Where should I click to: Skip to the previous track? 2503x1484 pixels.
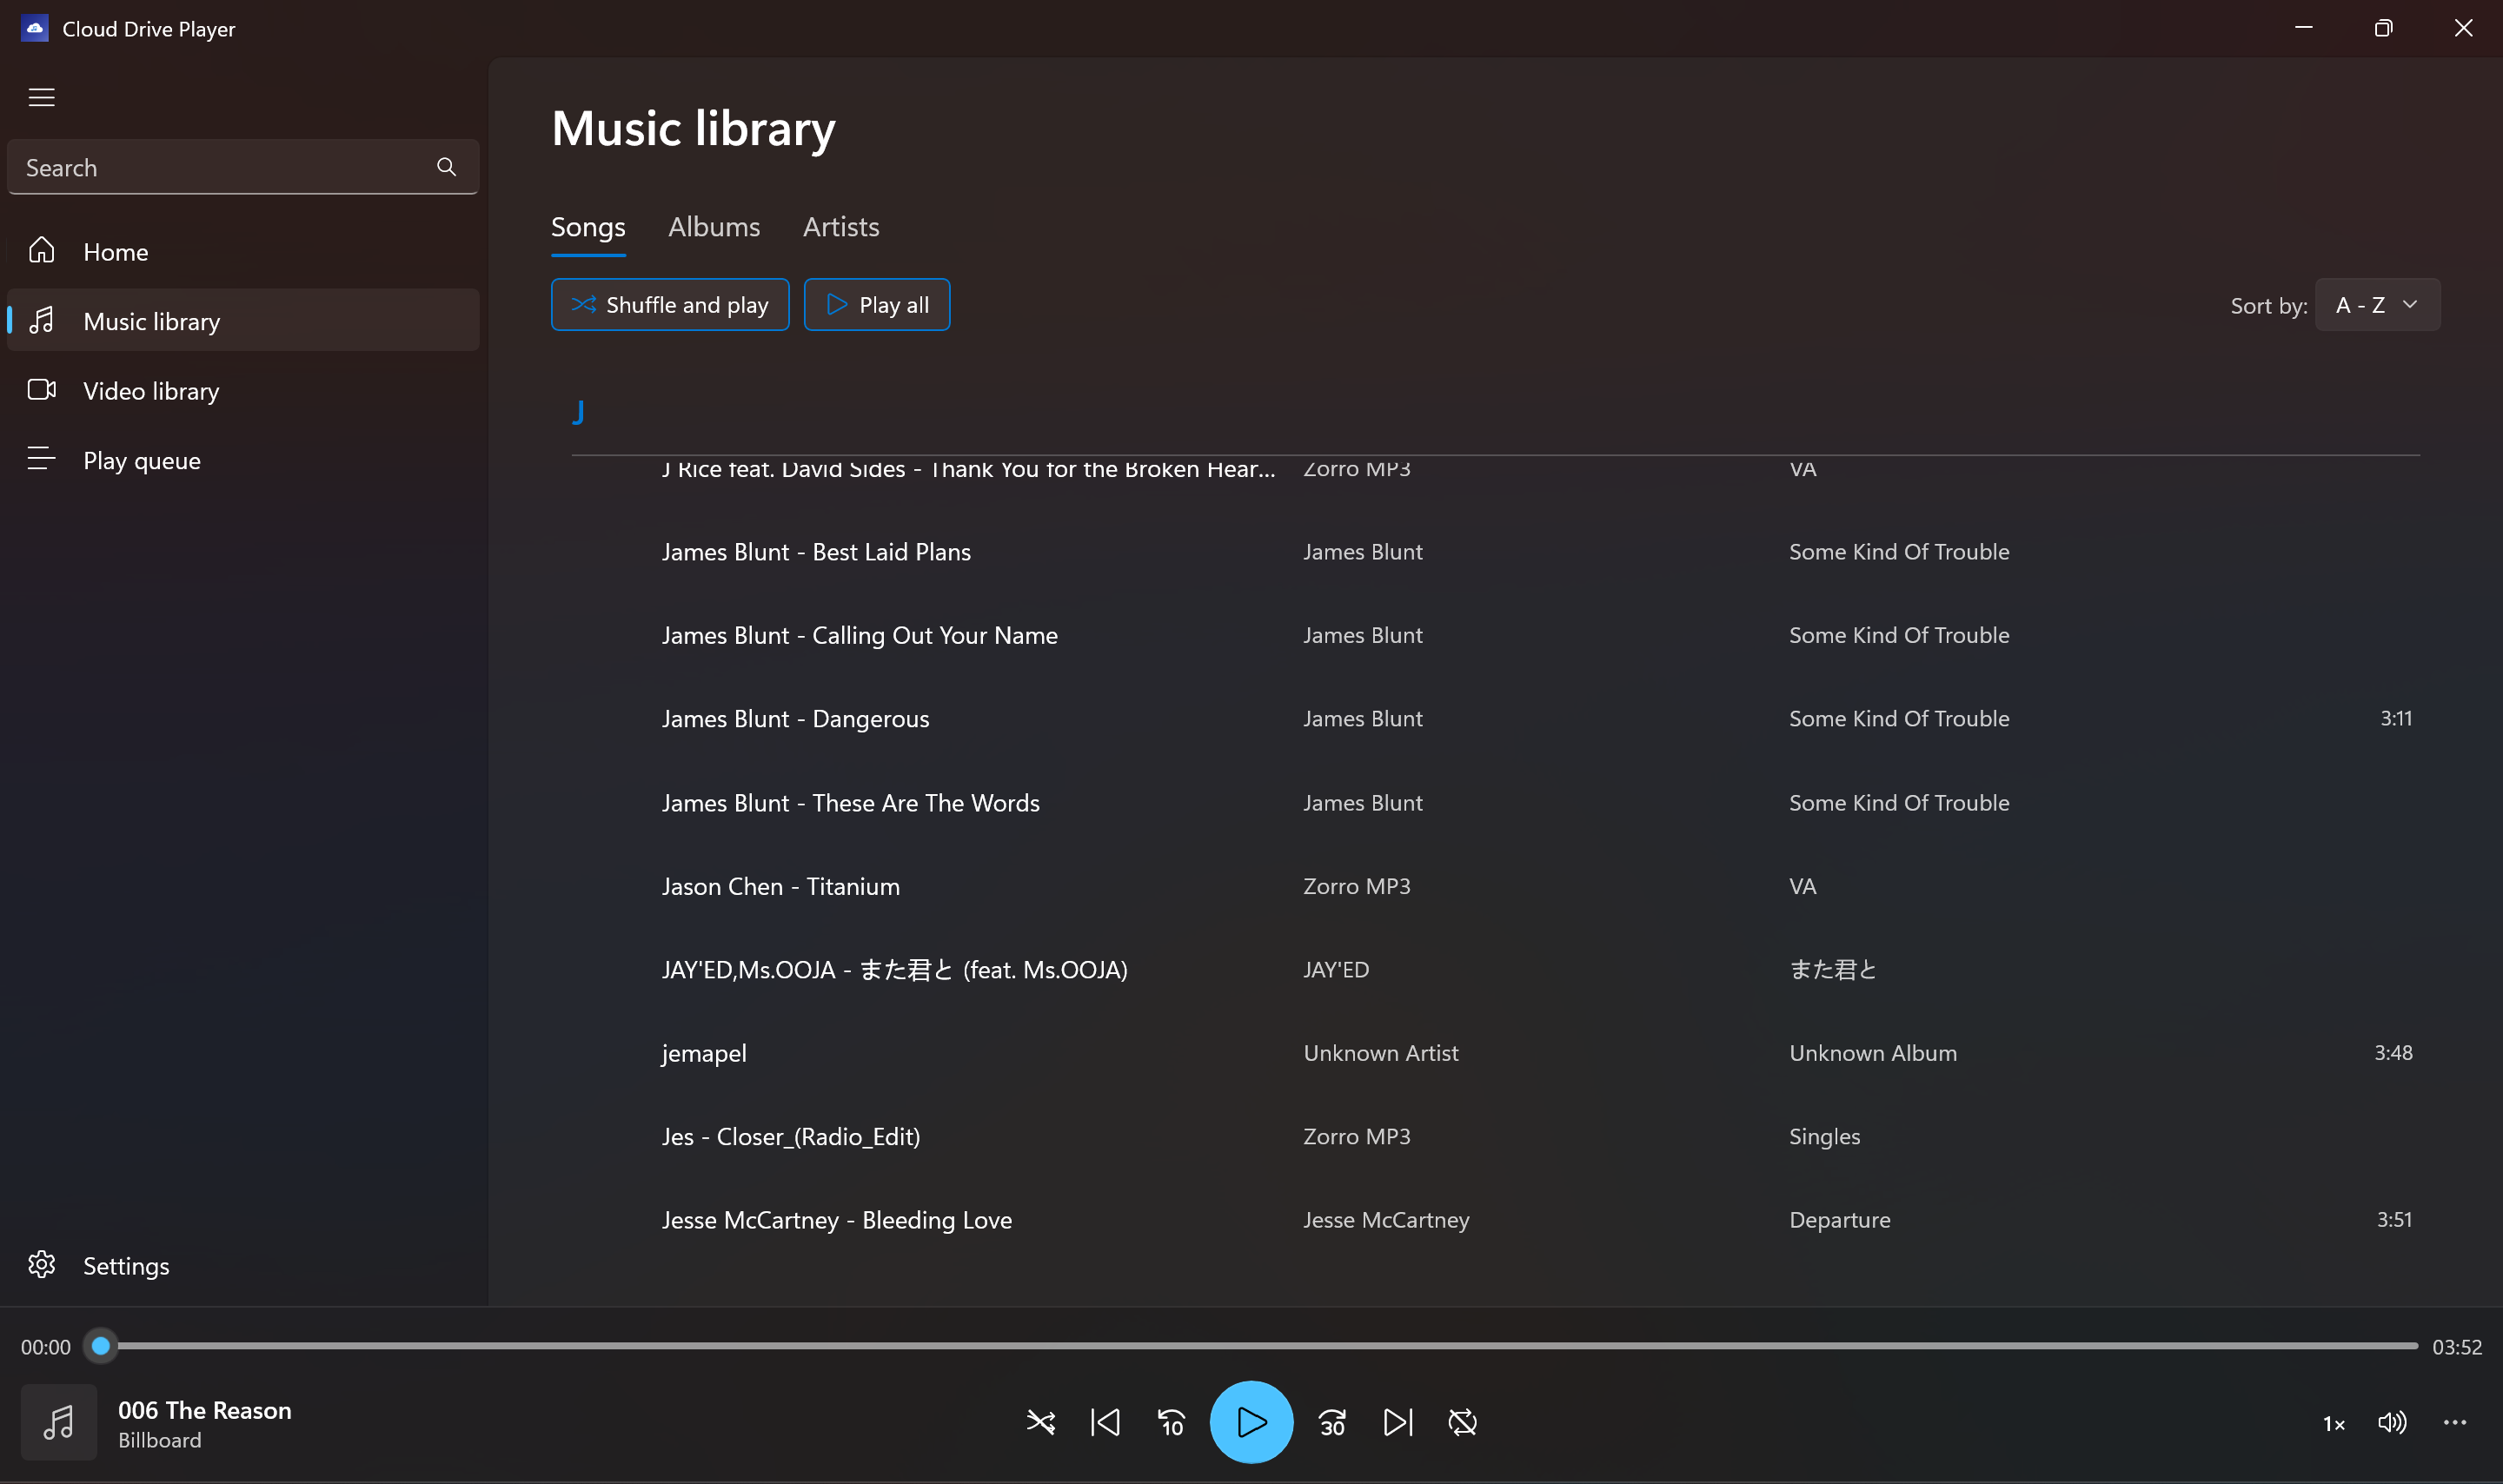(x=1104, y=1421)
